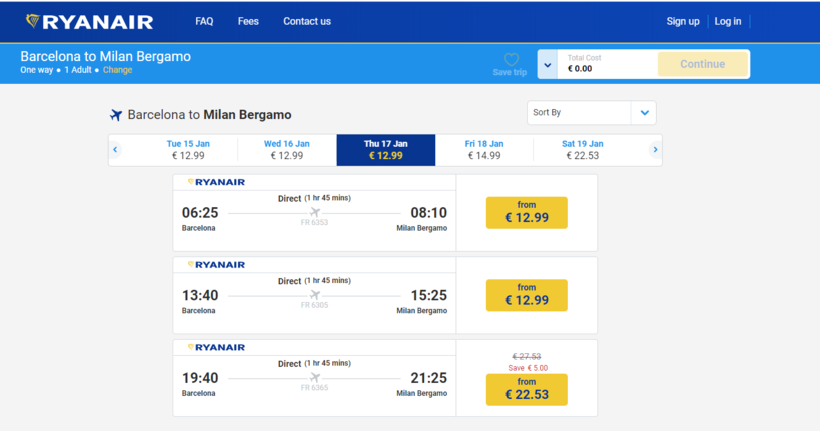
Task: Click the plane icon of flight FR 6305
Action: (314, 295)
